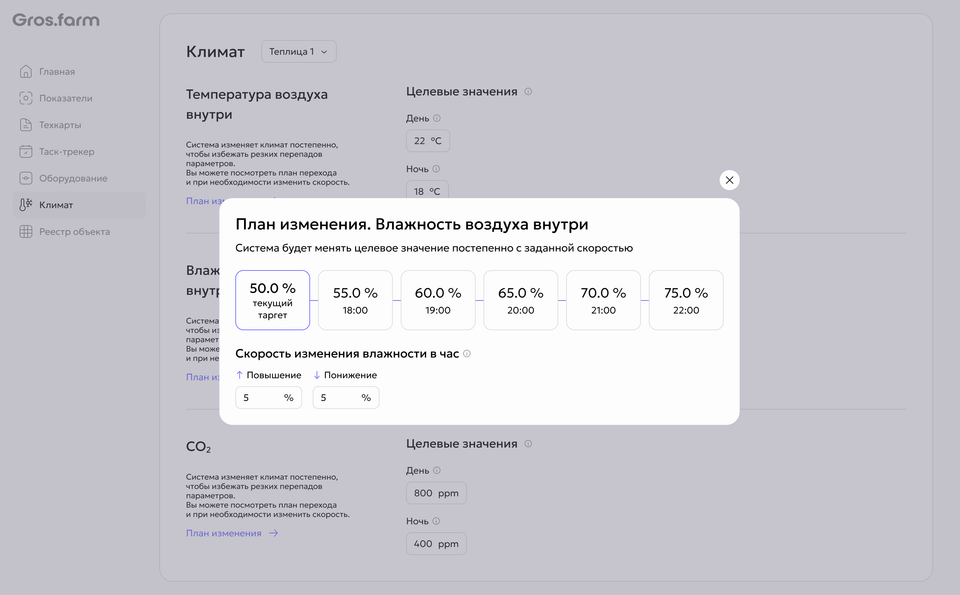Image resolution: width=960 pixels, height=595 pixels.
Task: Select the 60.0 % 19:00 step card
Action: pos(438,300)
